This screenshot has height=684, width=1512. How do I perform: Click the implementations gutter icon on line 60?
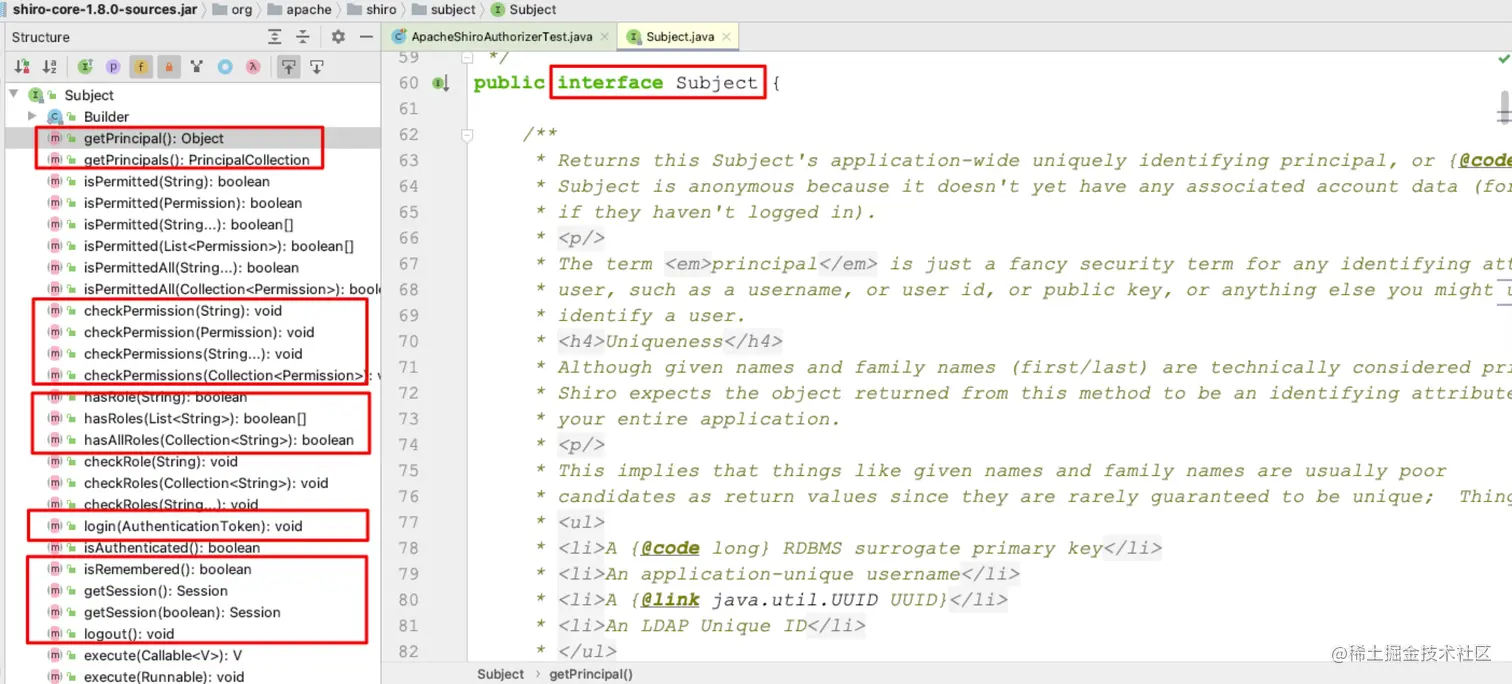click(440, 83)
